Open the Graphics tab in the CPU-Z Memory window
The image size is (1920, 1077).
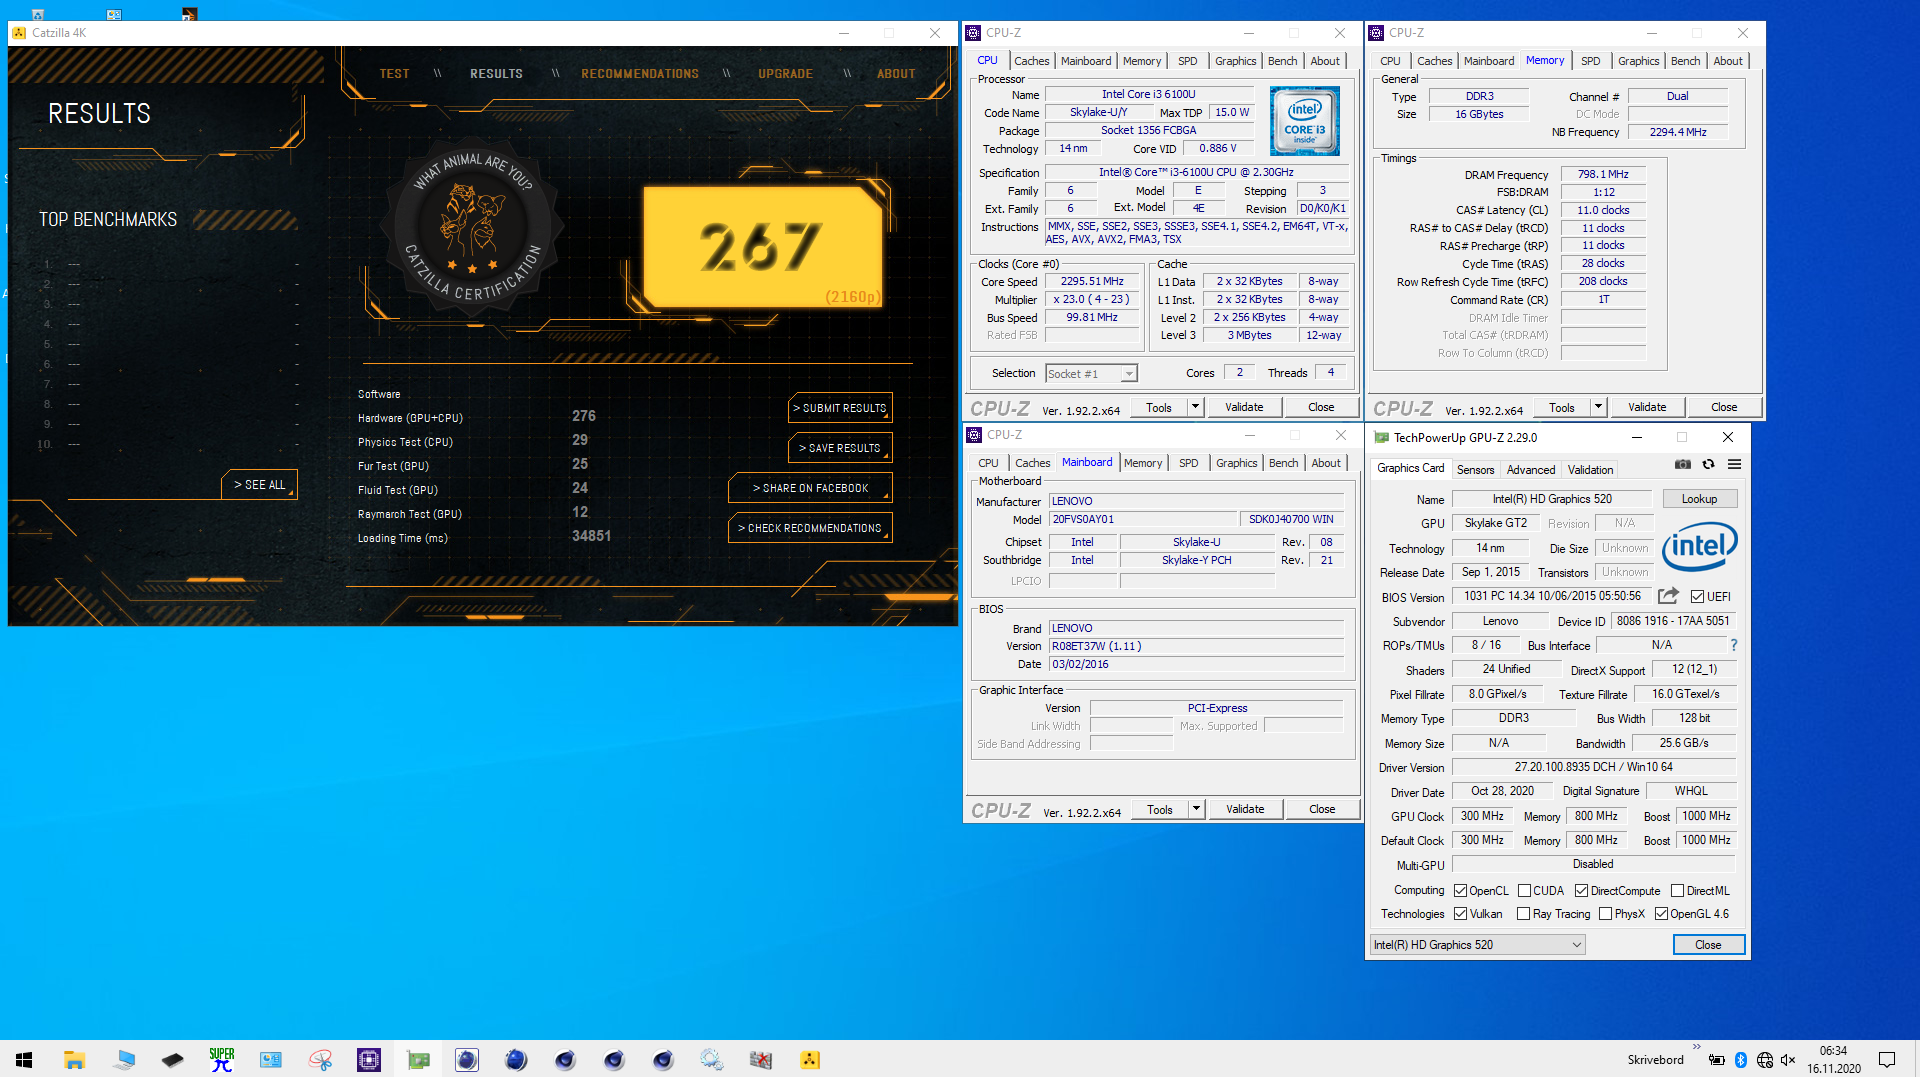click(1638, 61)
